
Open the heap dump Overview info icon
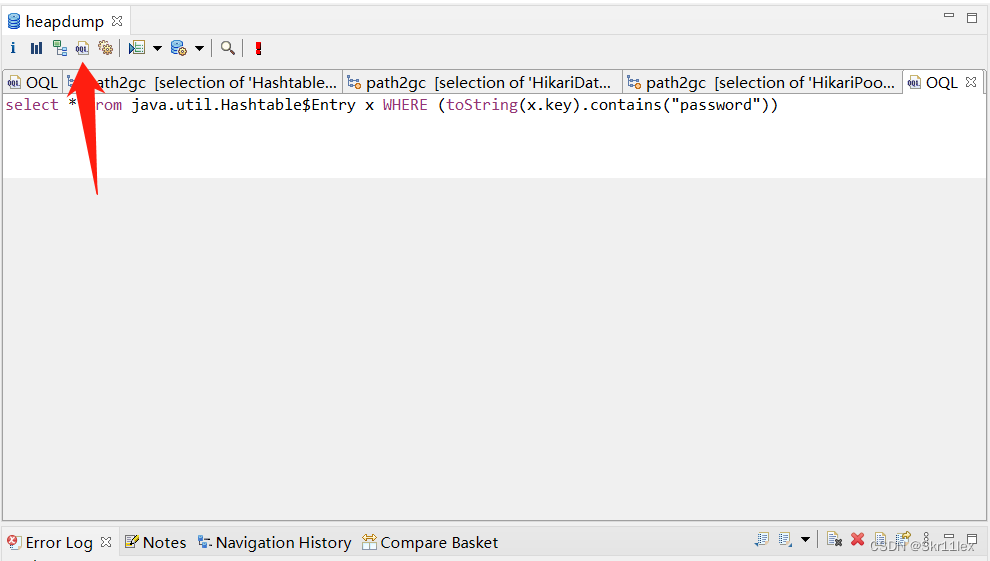tap(13, 48)
